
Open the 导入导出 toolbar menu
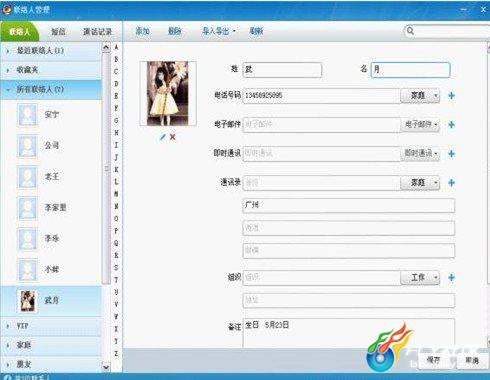pyautogui.click(x=219, y=31)
